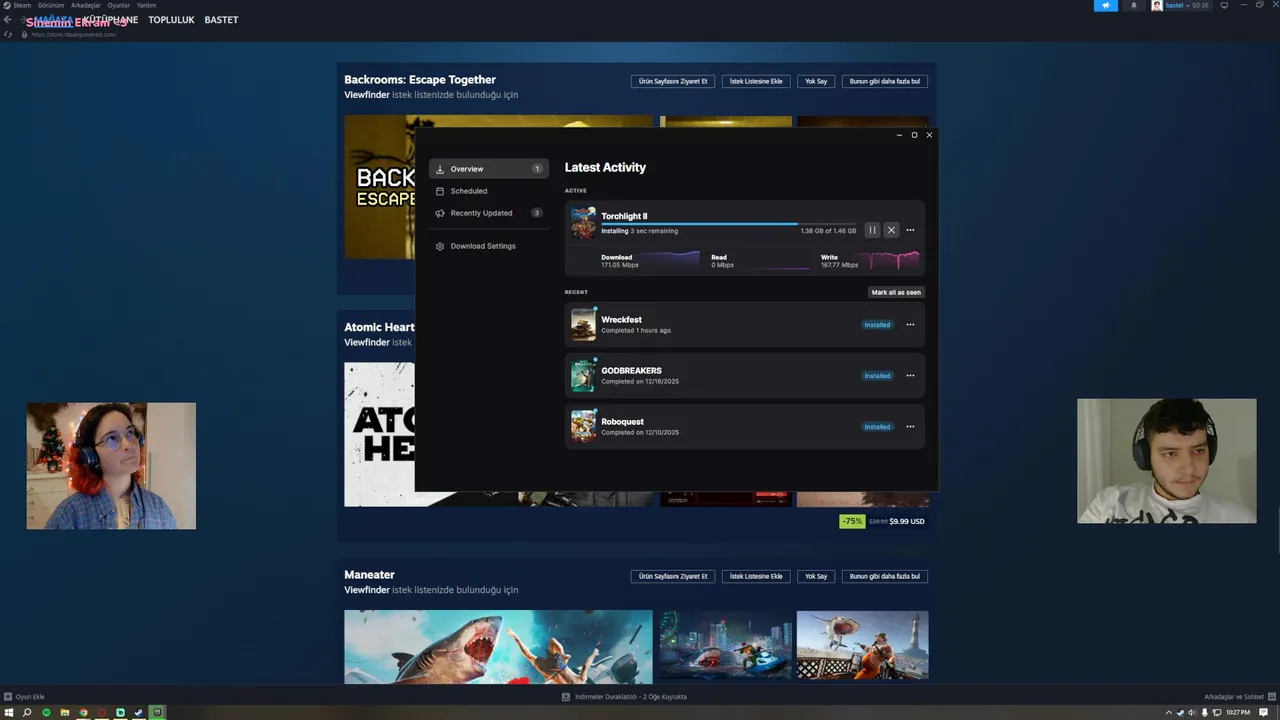Click the blue announcements megaphone button

1106,5
